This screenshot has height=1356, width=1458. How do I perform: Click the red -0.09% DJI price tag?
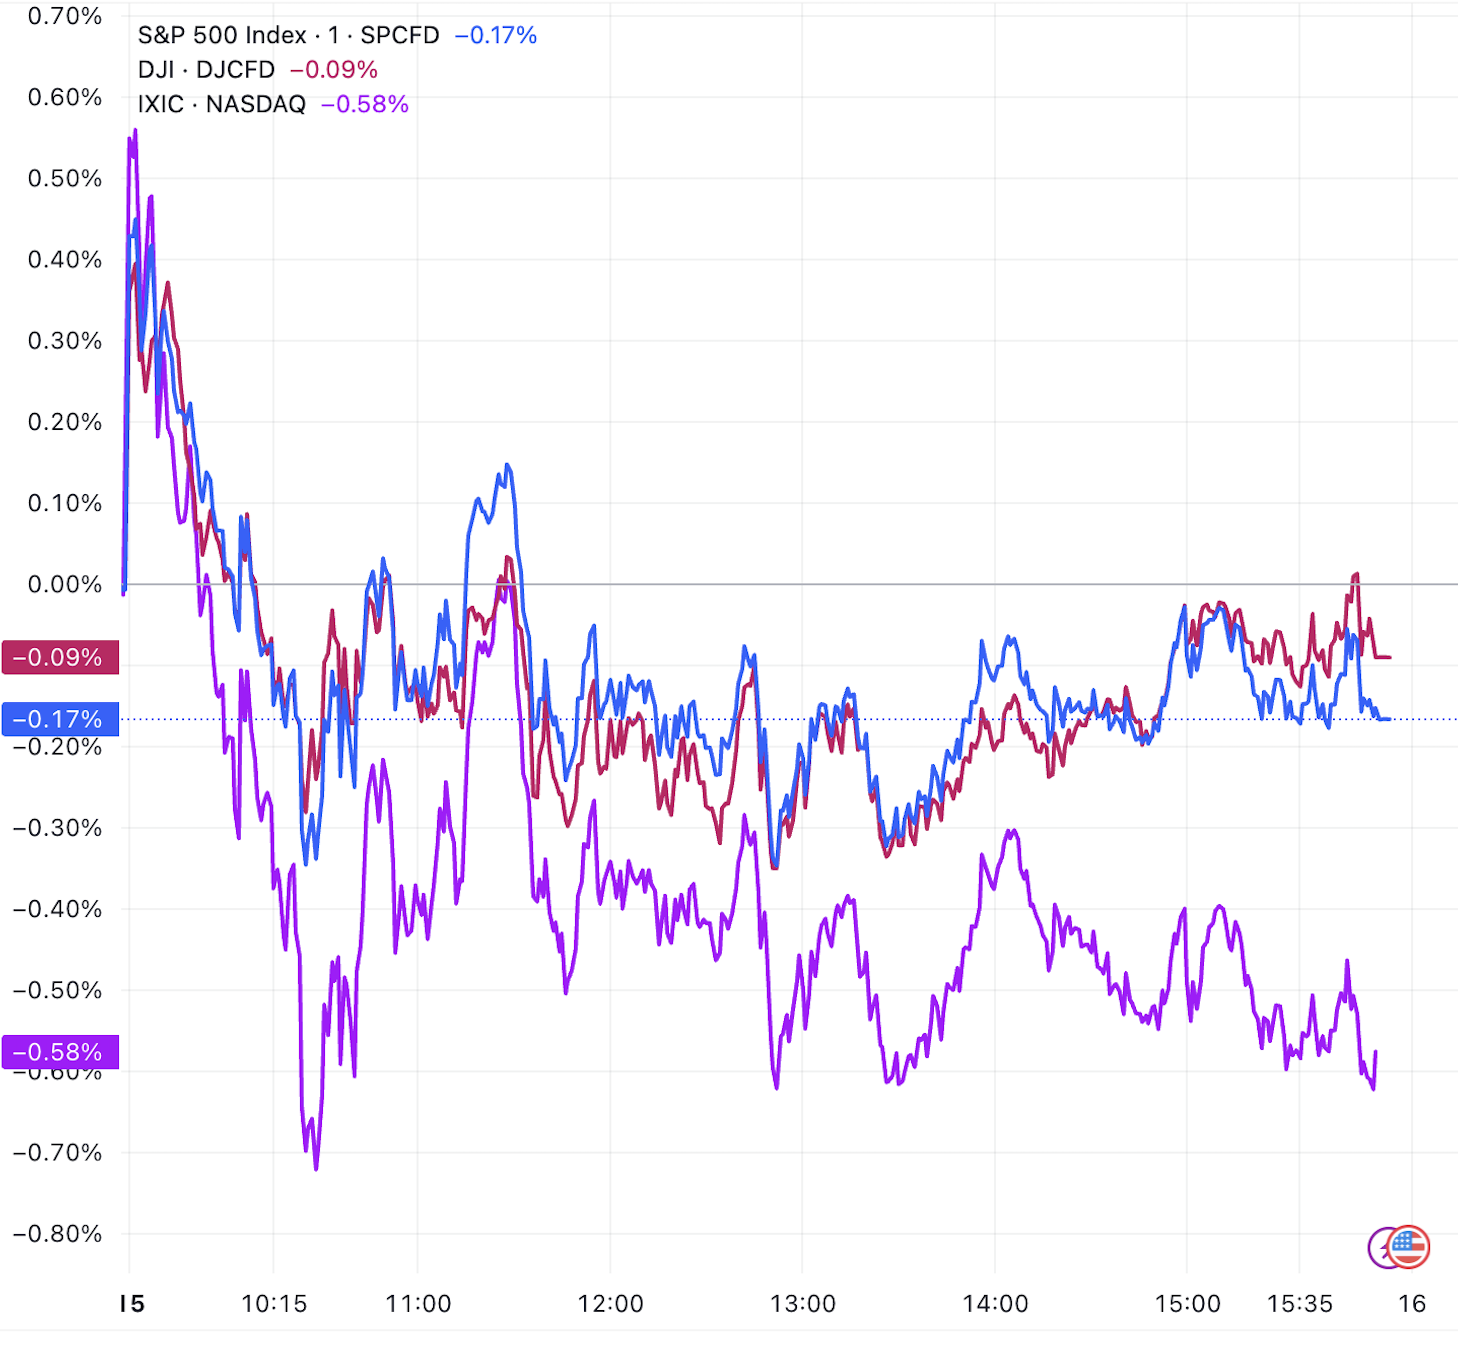(60, 657)
